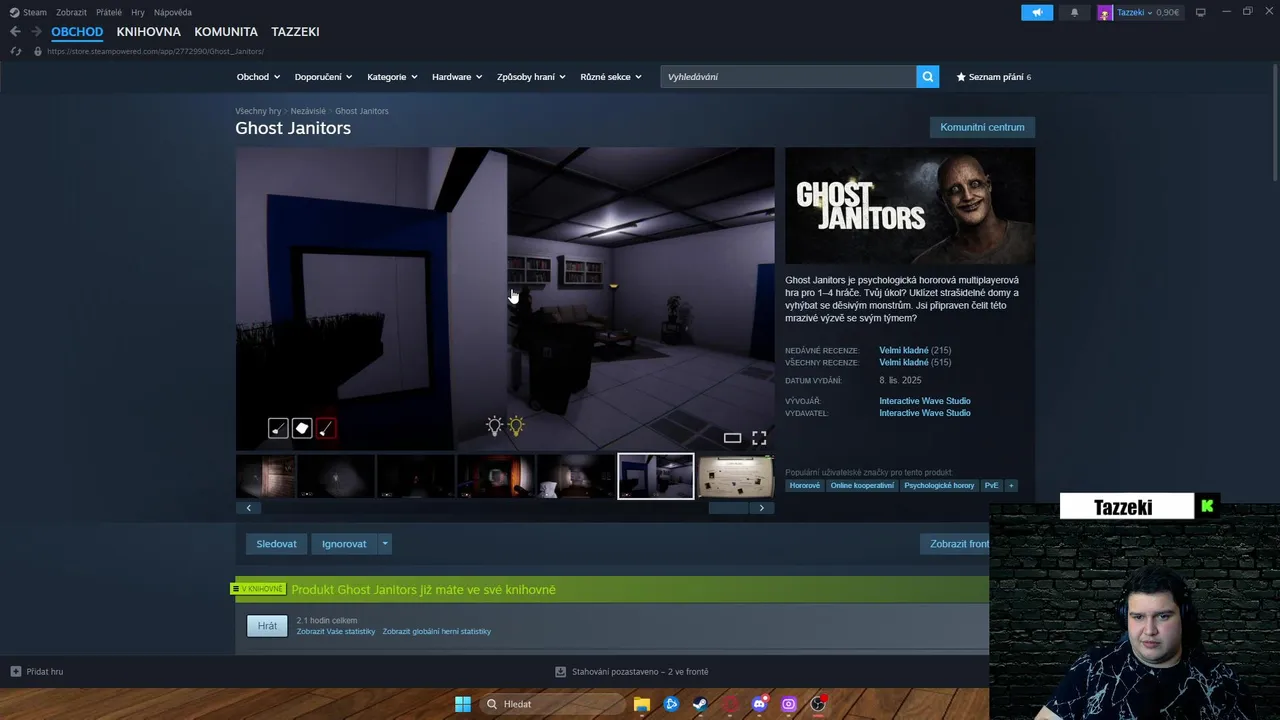This screenshot has width=1280, height=720.
Task: Click the Zobrazit frontu button
Action: [955, 544]
